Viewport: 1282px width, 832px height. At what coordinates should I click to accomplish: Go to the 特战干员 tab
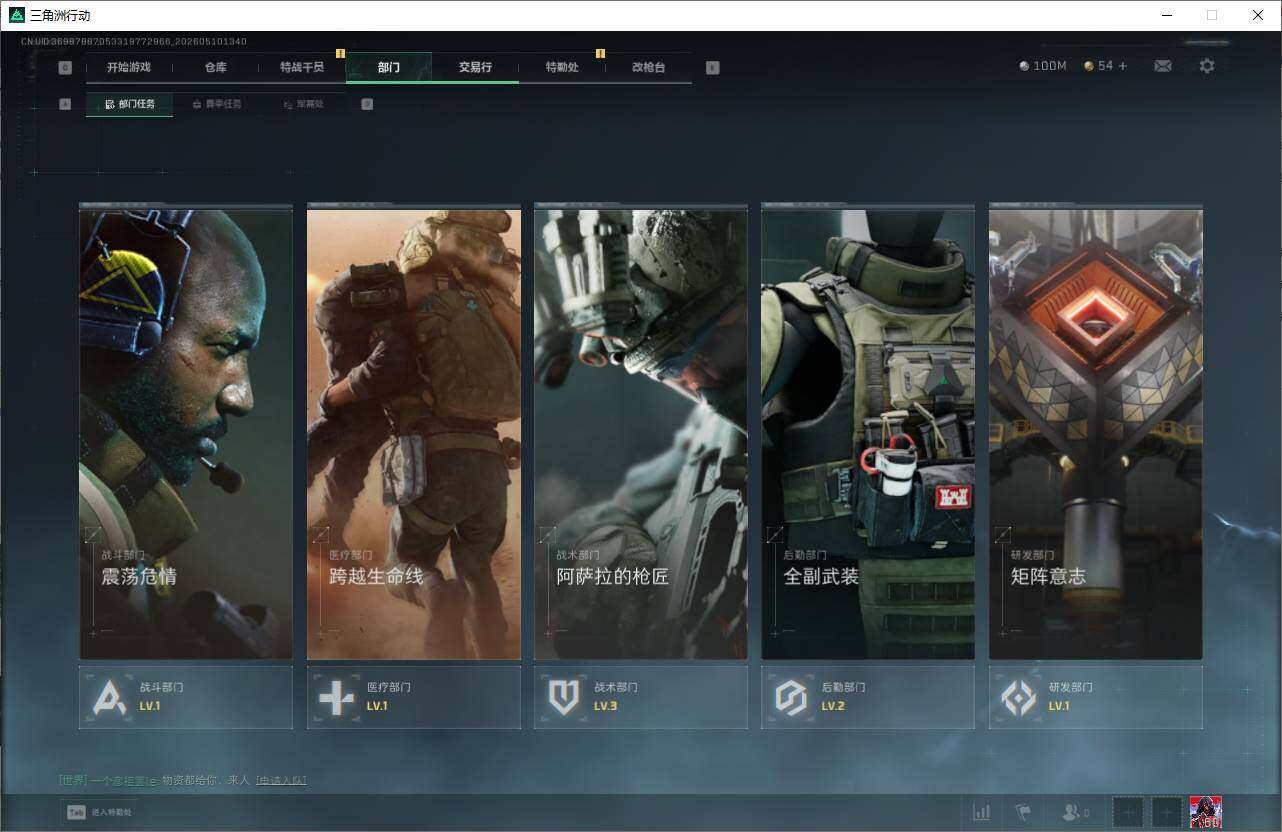click(x=302, y=67)
